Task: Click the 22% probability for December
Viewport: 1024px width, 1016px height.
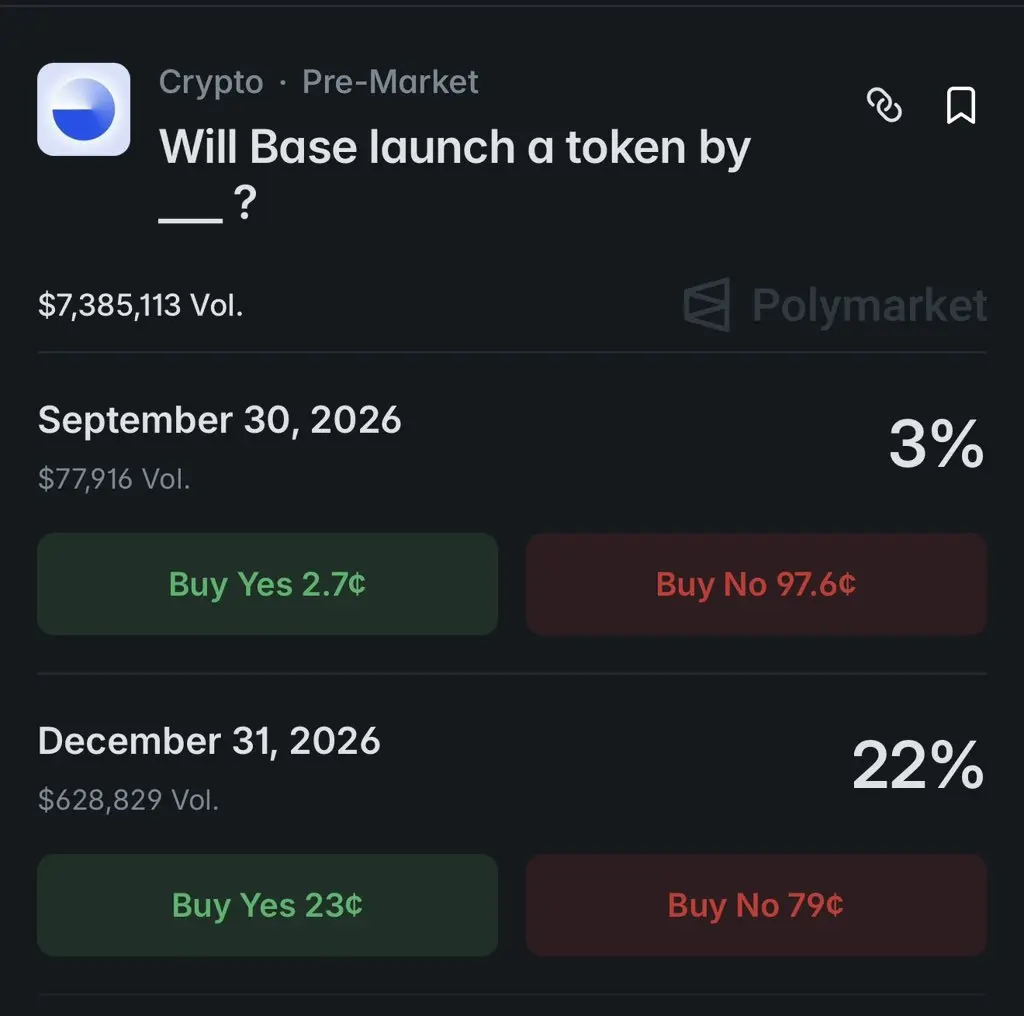Action: click(x=918, y=765)
